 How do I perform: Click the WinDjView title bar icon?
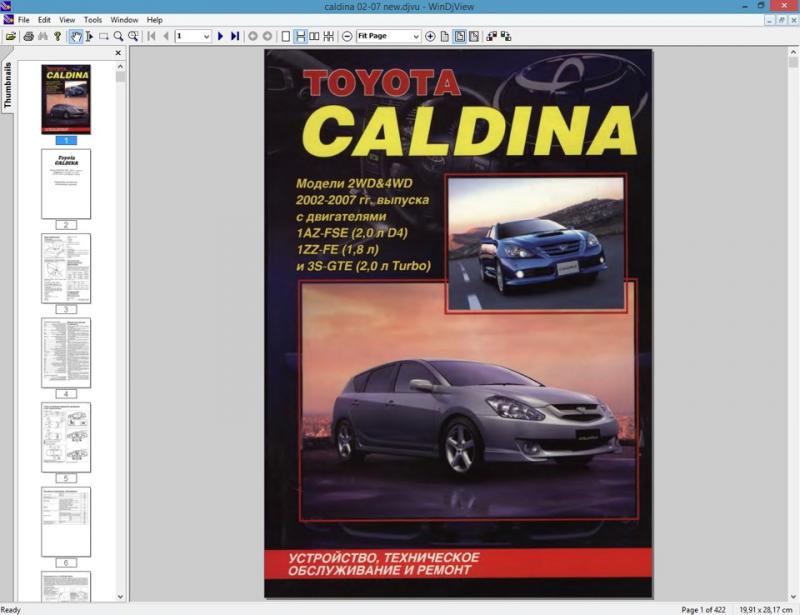click(x=6, y=6)
